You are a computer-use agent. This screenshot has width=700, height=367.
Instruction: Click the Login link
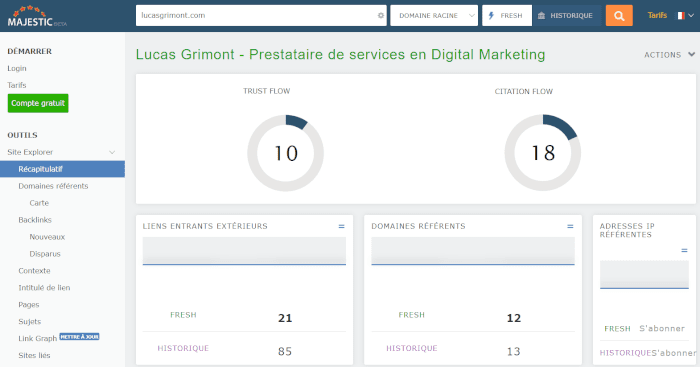pos(17,68)
